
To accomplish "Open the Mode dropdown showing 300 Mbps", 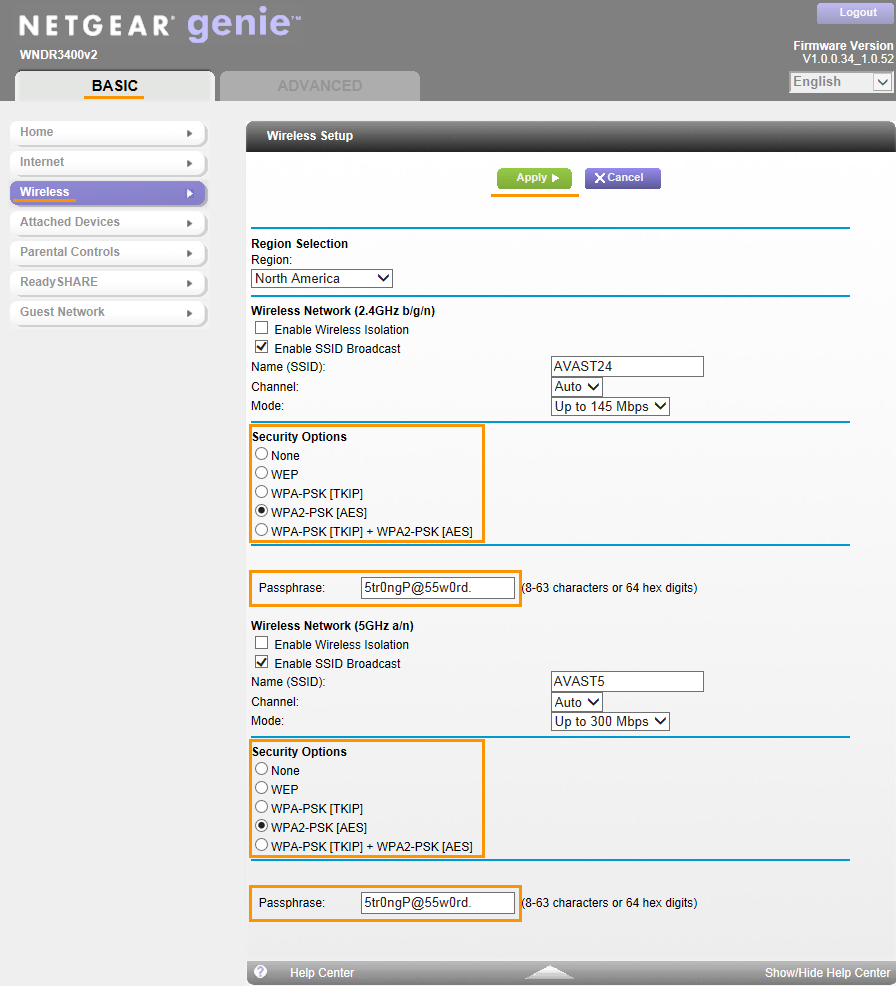I will 610,721.
